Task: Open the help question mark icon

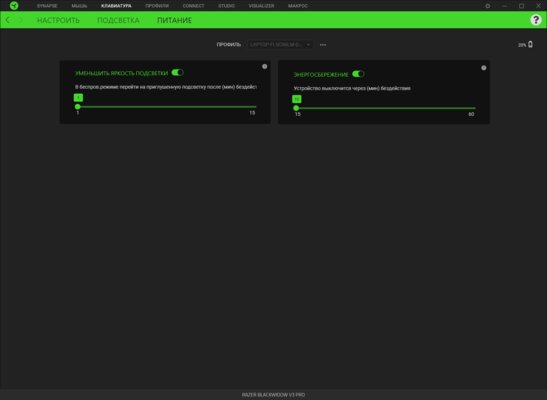Action: (x=535, y=20)
